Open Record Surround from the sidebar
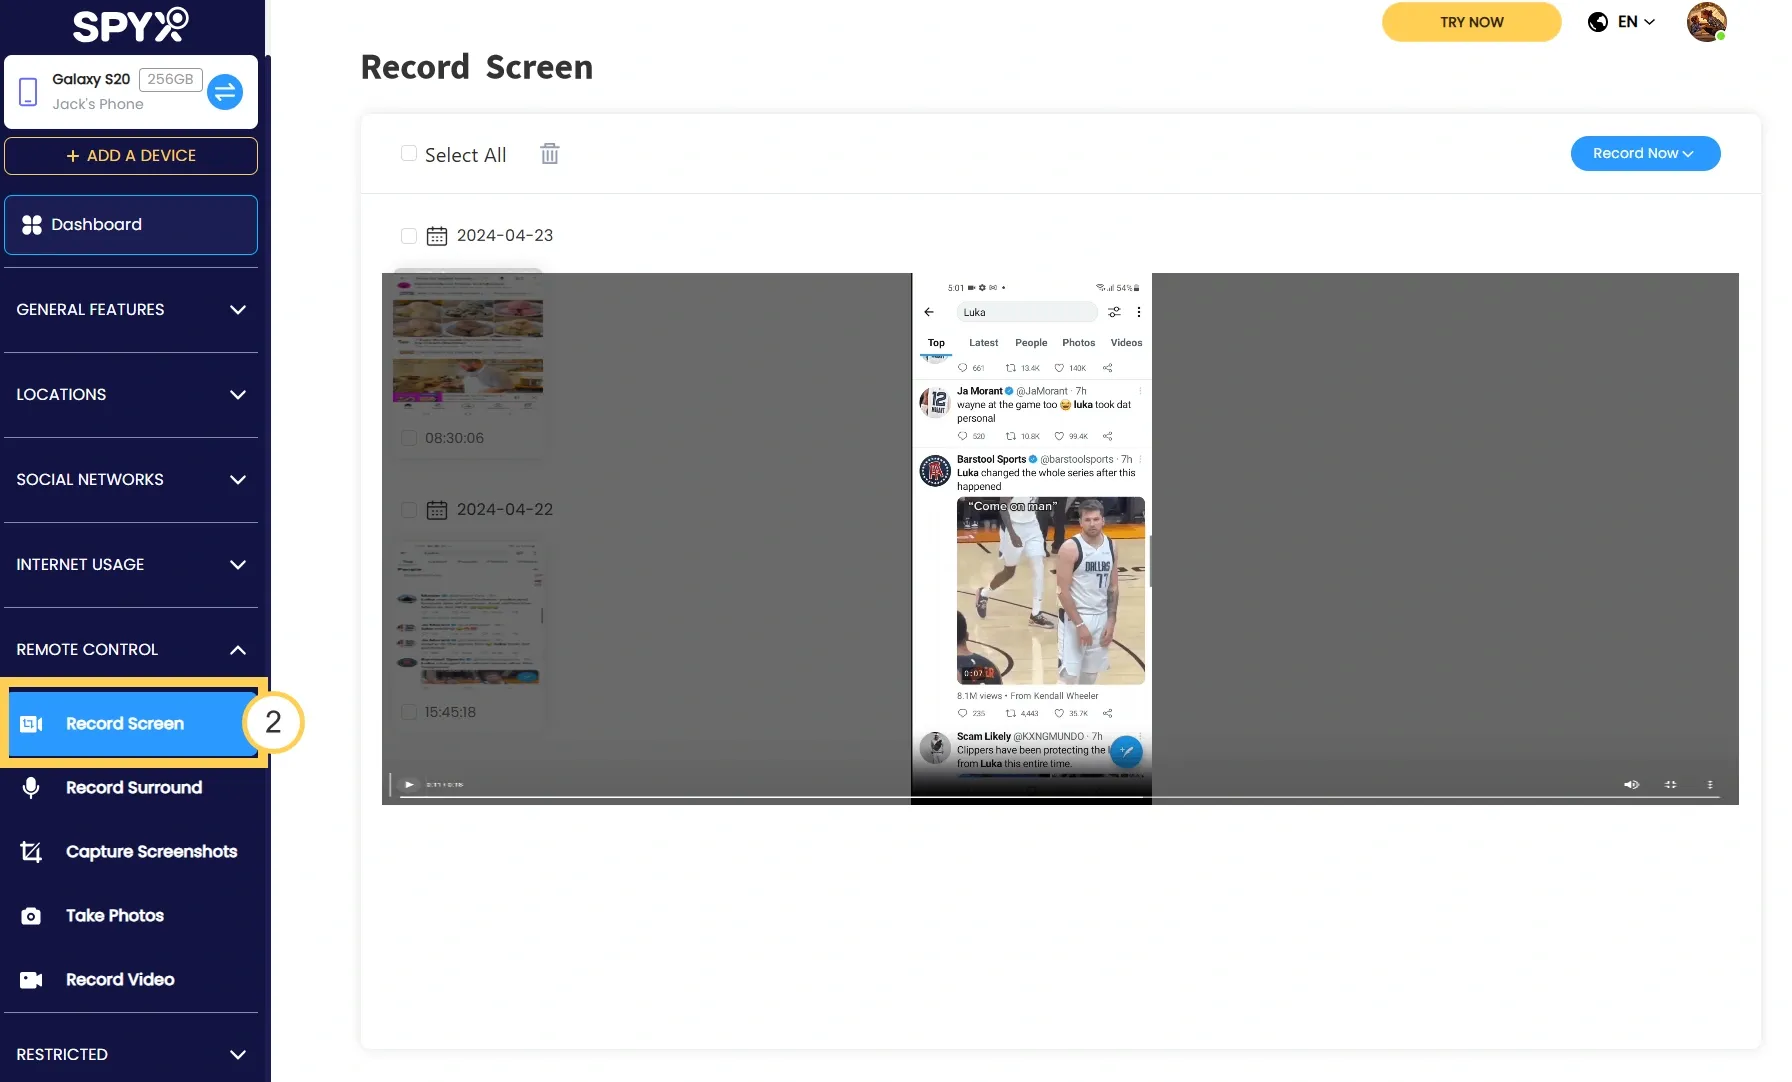 (x=134, y=788)
